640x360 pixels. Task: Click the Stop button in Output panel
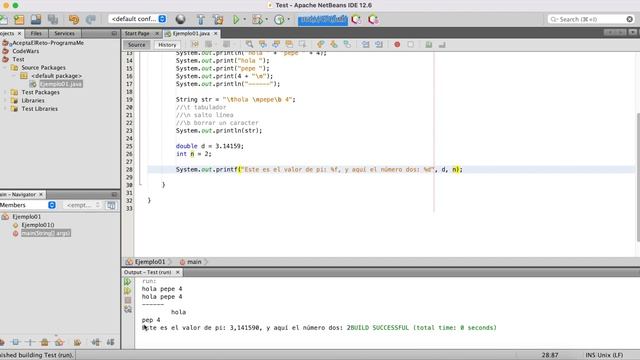pos(128,300)
